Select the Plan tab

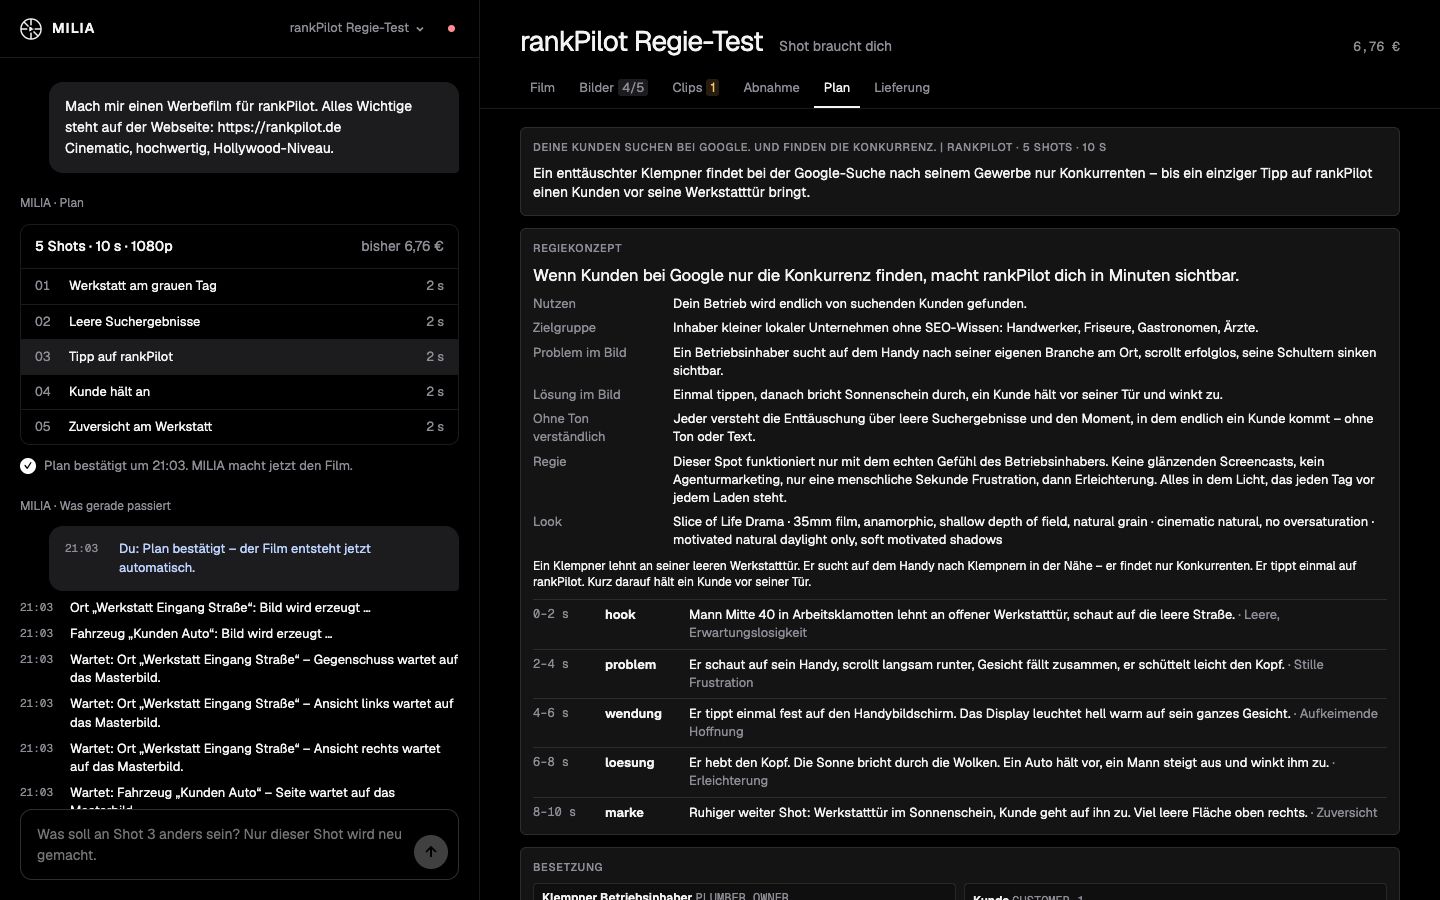[x=837, y=88]
